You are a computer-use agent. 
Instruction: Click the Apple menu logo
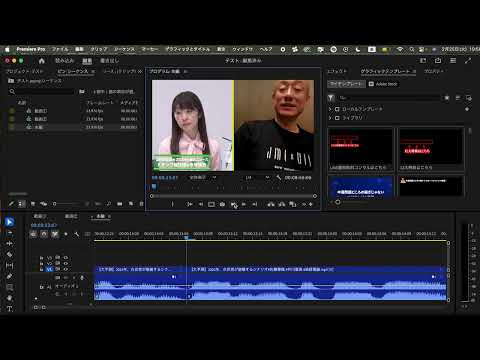pos(7,49)
